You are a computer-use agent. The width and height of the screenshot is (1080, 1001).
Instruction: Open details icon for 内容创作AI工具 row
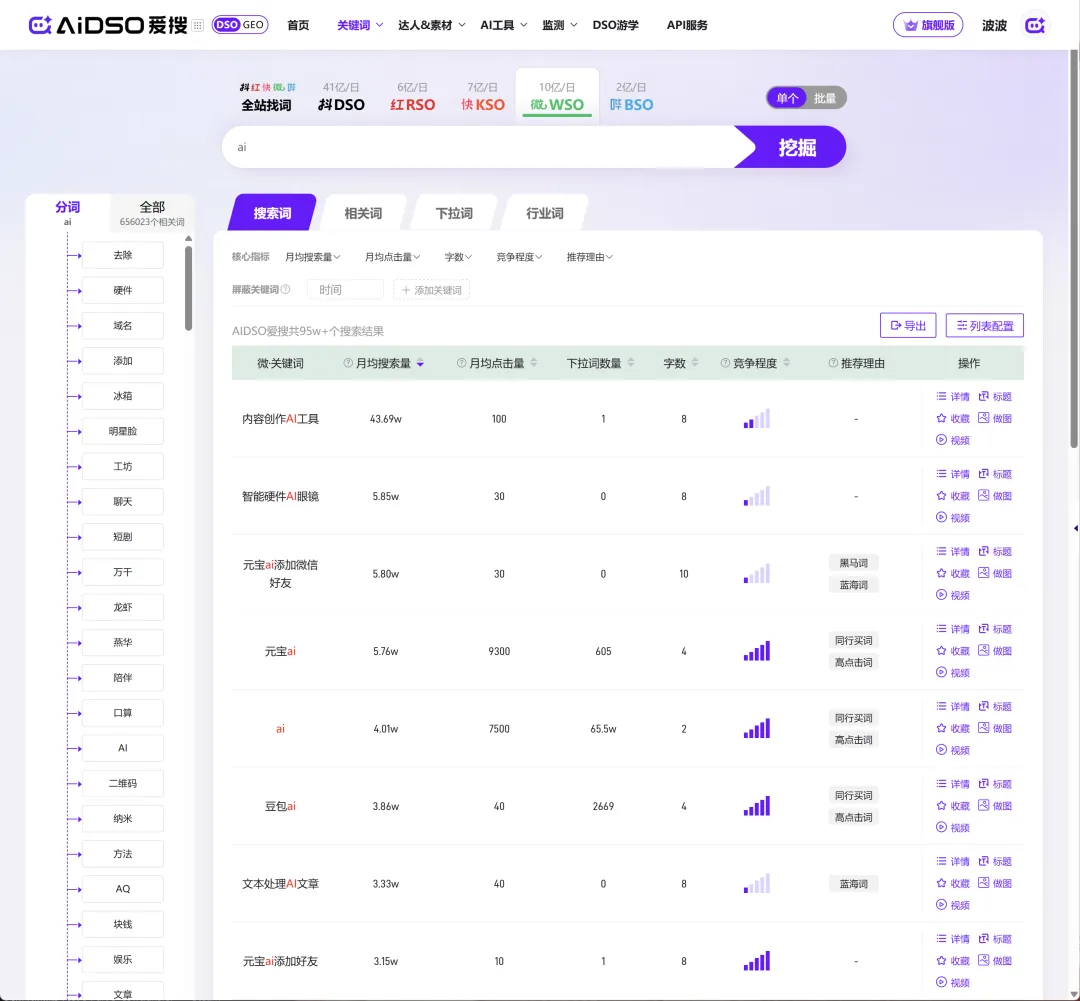pos(941,396)
